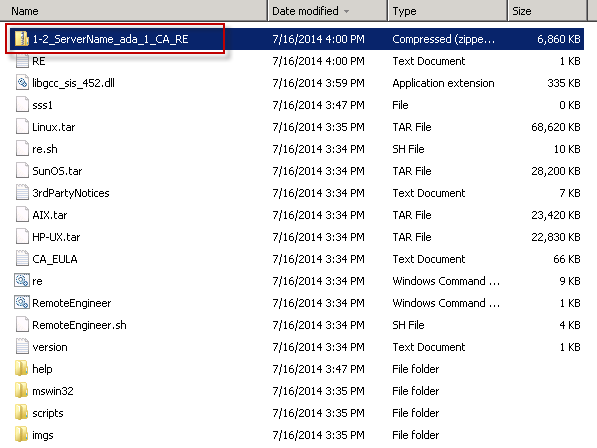Screen dimensions: 597x448
Task: Select the scripts folder icon
Action: [x=21, y=413]
